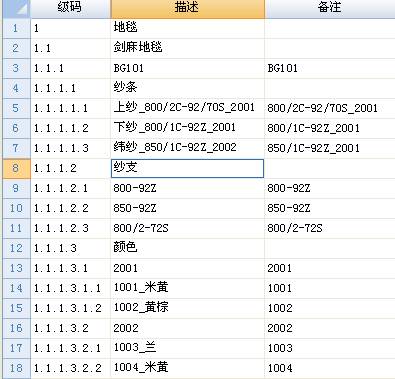This screenshot has width=395, height=379.
Task: Click the 1001_米黄 description cell
Action: tap(188, 288)
